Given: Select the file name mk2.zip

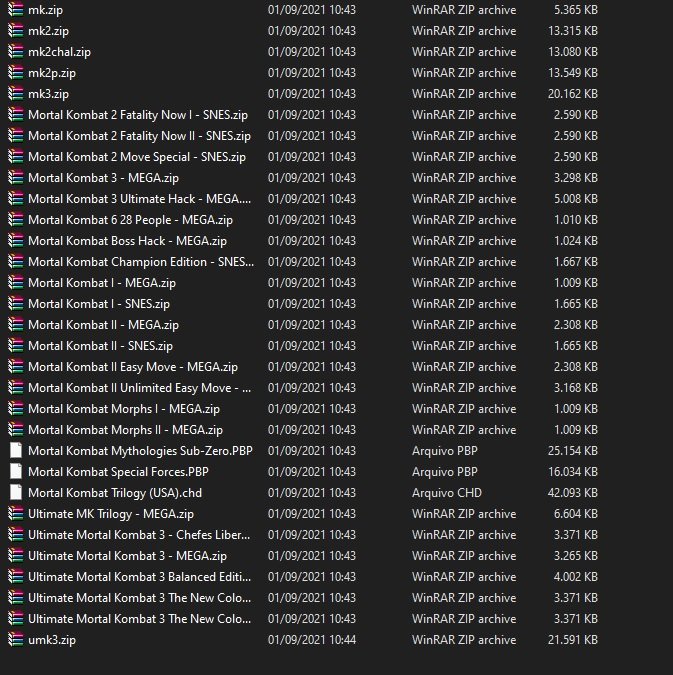Looking at the screenshot, I should click(48, 31).
